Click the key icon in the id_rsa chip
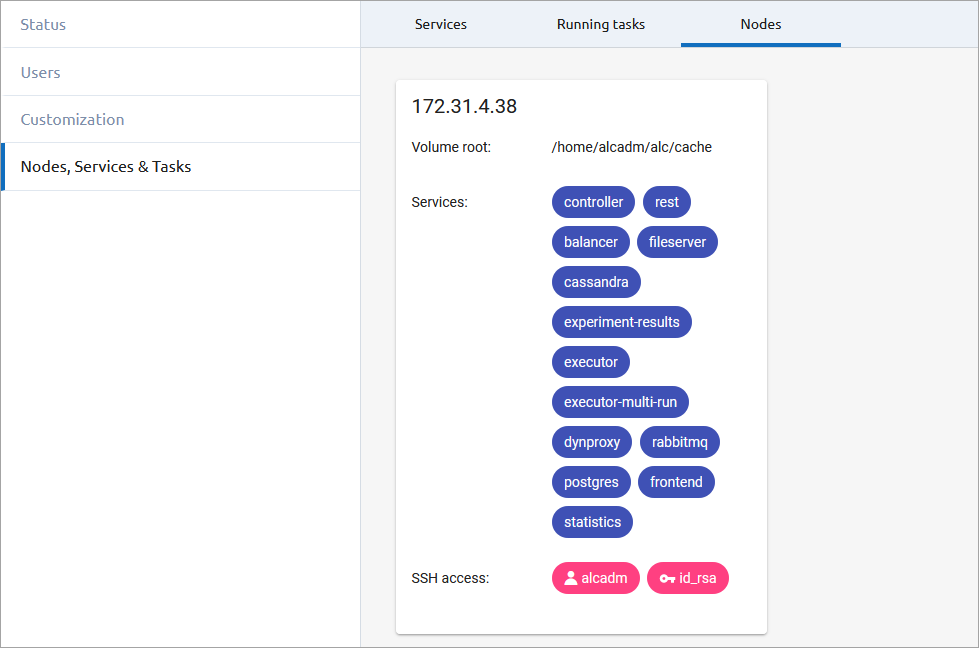Screen dimensions: 979x648 pos(667,579)
